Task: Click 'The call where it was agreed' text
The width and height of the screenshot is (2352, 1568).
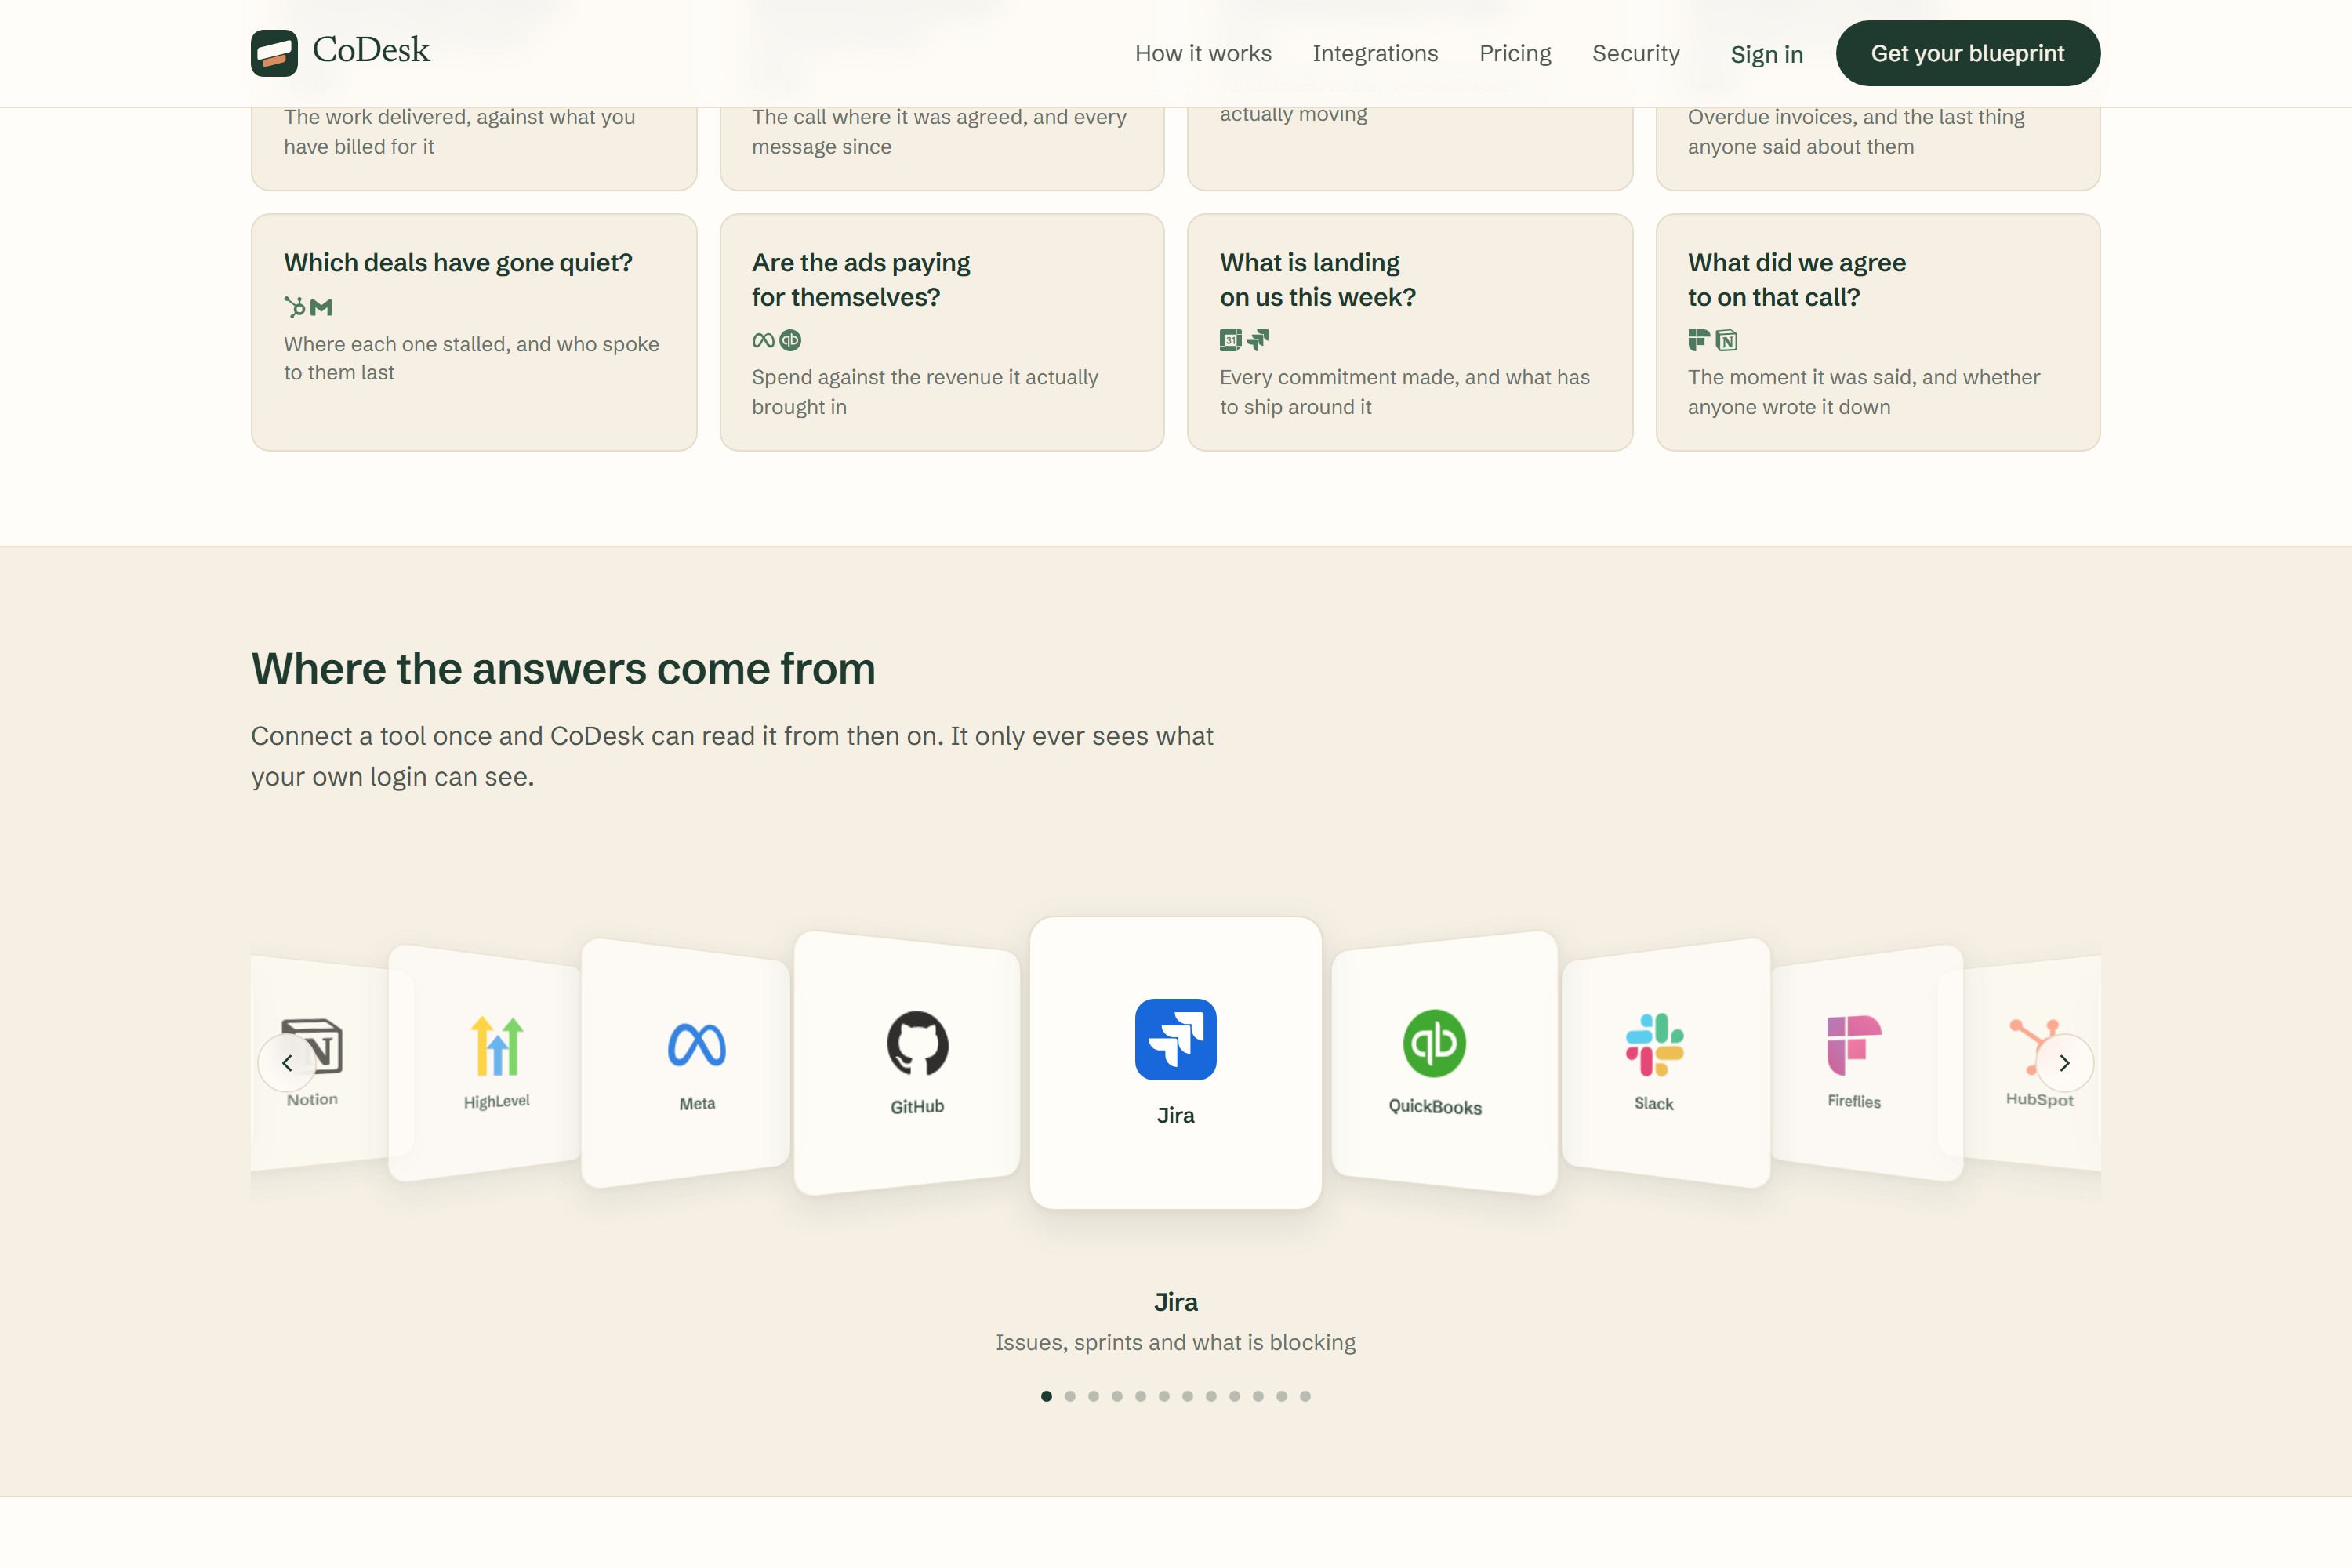Action: (x=939, y=131)
